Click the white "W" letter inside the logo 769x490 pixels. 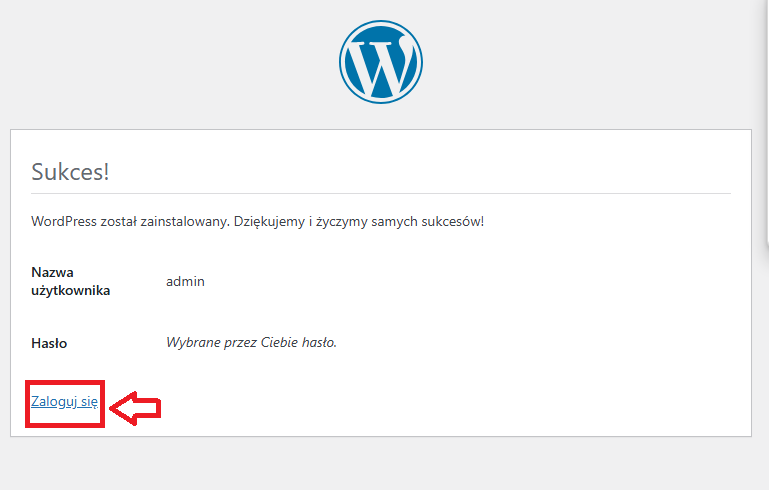click(x=382, y=62)
